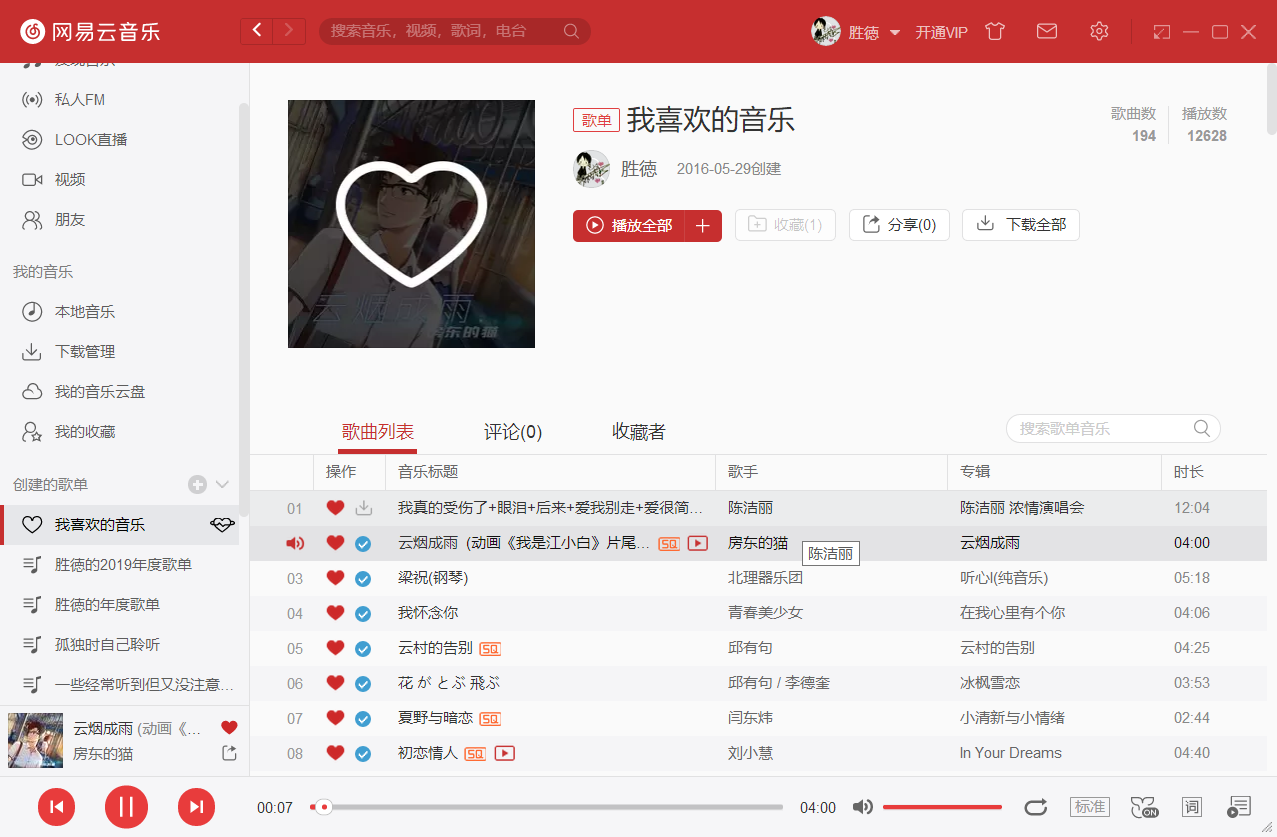Open the 标准 audio quality selector
Image resolution: width=1277 pixels, height=837 pixels.
pos(1089,806)
